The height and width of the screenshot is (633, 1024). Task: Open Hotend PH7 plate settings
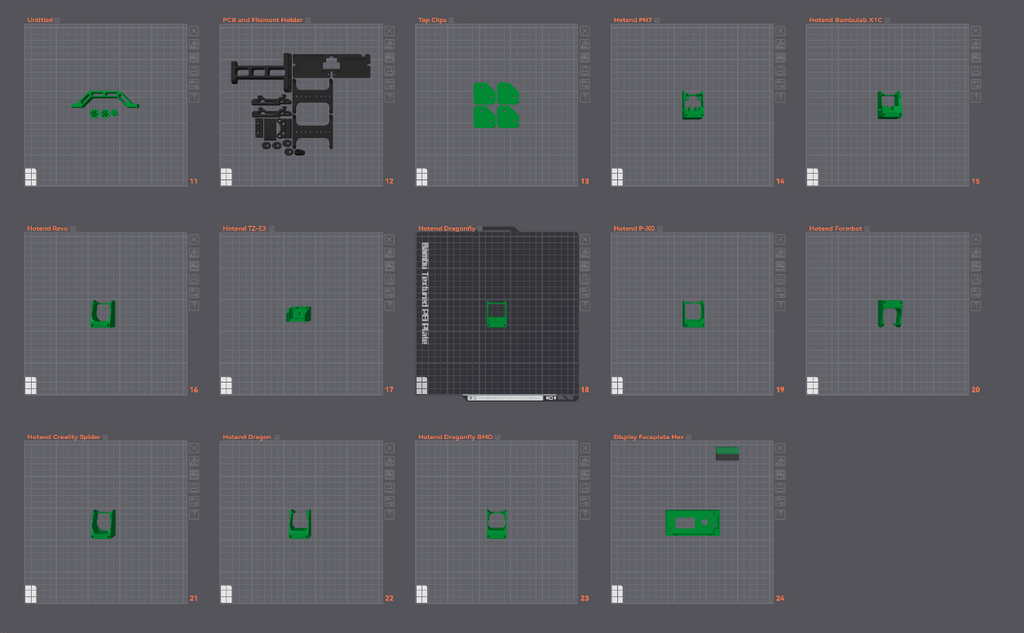click(780, 84)
